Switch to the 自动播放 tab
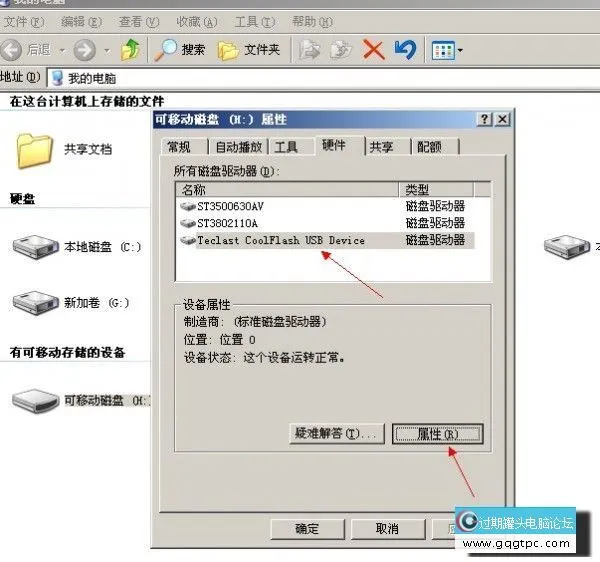Screen dimensions: 600x562 click(x=238, y=147)
